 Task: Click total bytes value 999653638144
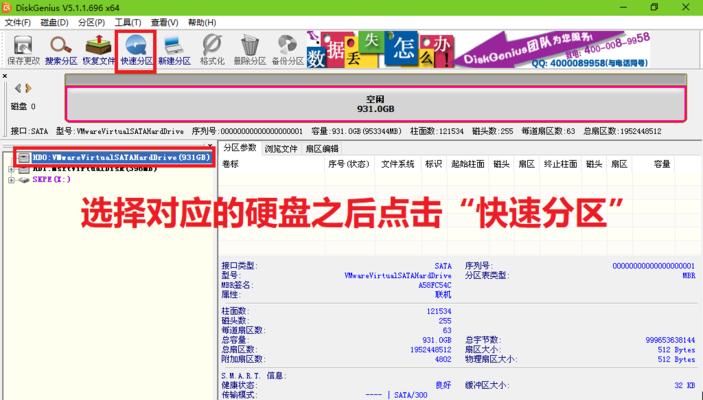[x=670, y=340]
